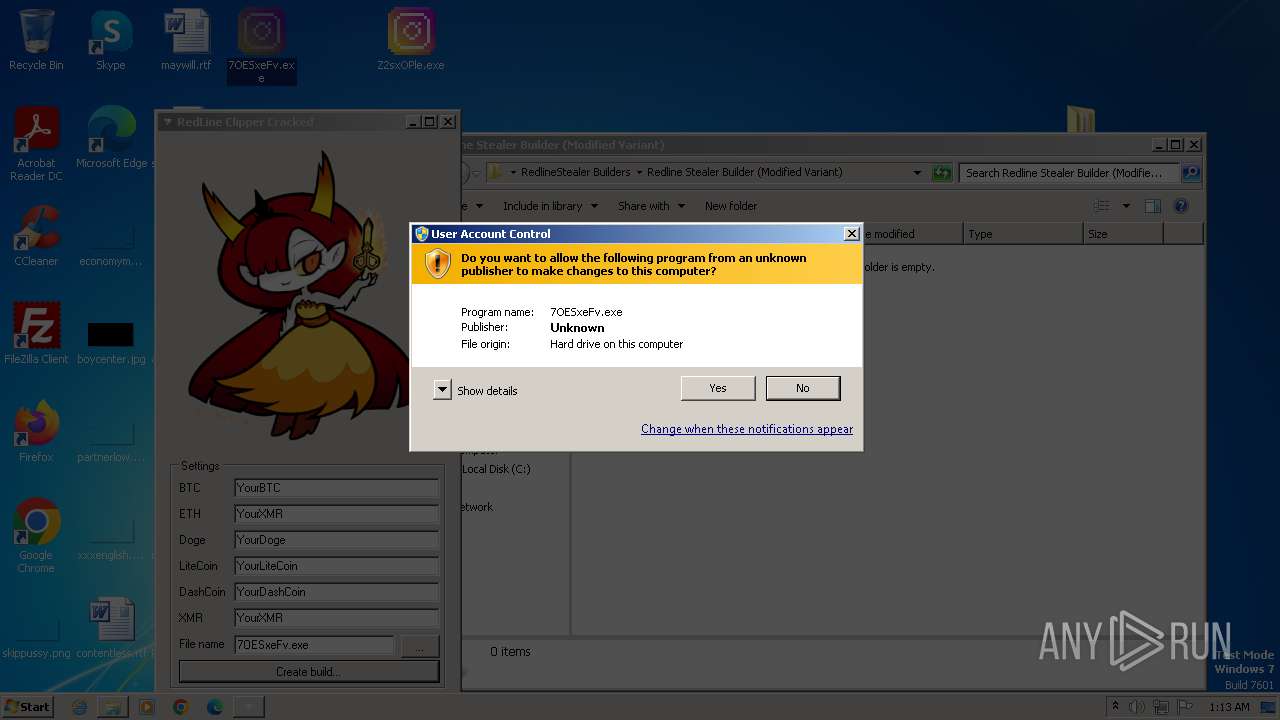Viewport: 1280px width, 720px height.
Task: Open Windows Media Player from the taskbar
Action: pyautogui.click(x=147, y=707)
